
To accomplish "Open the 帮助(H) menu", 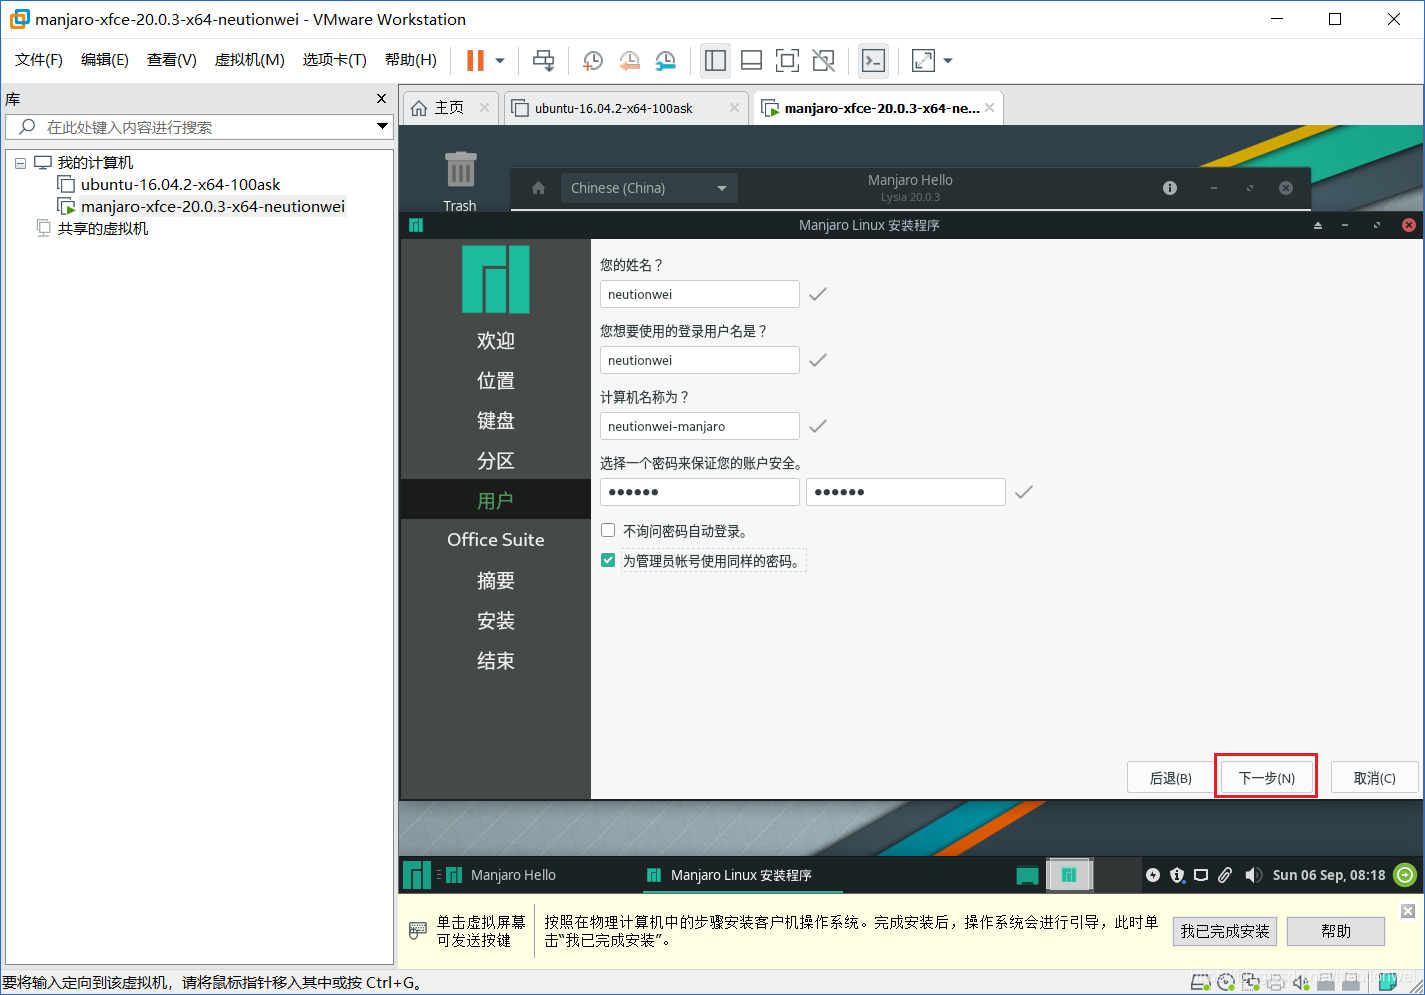I will [411, 60].
